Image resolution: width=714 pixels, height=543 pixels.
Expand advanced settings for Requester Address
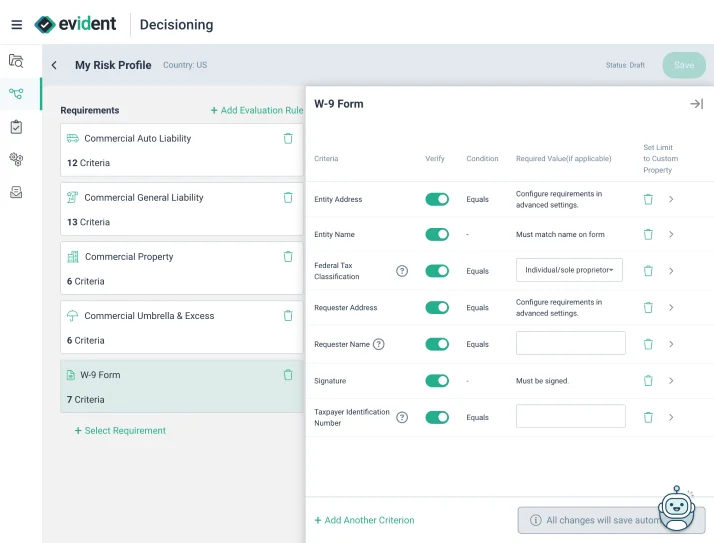coord(671,307)
